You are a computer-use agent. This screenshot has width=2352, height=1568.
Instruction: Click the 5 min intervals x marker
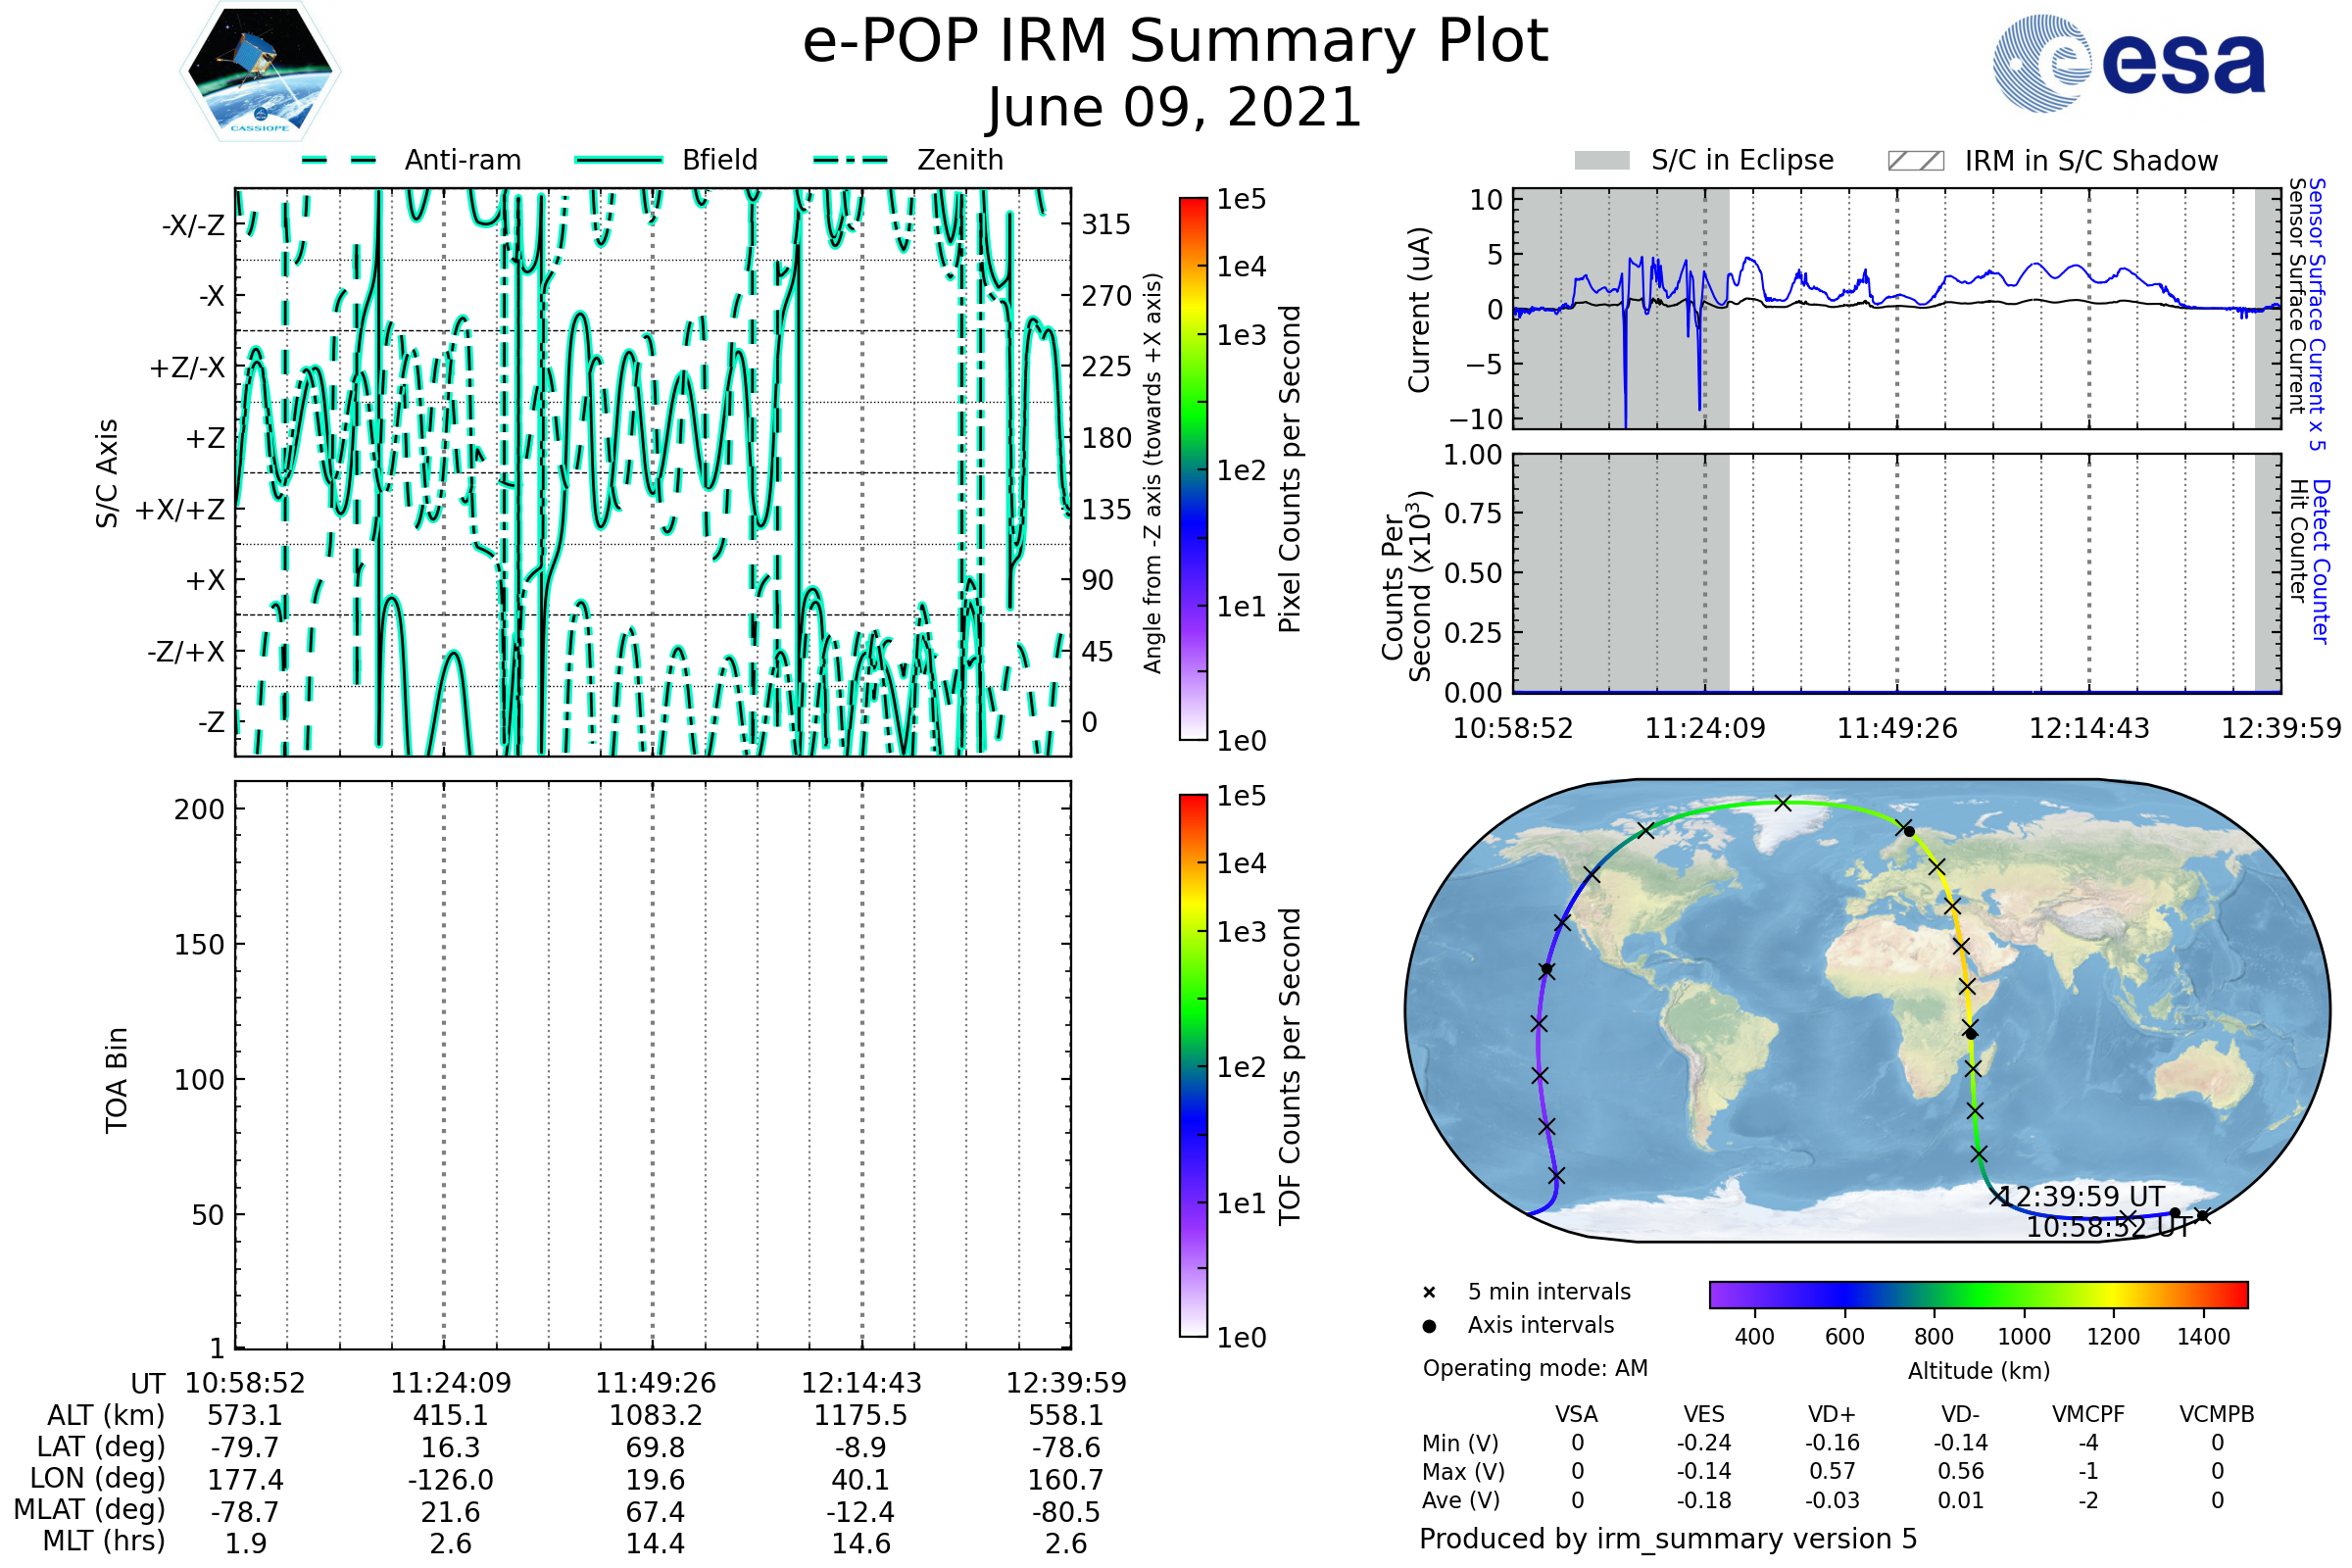[x=1429, y=1293]
